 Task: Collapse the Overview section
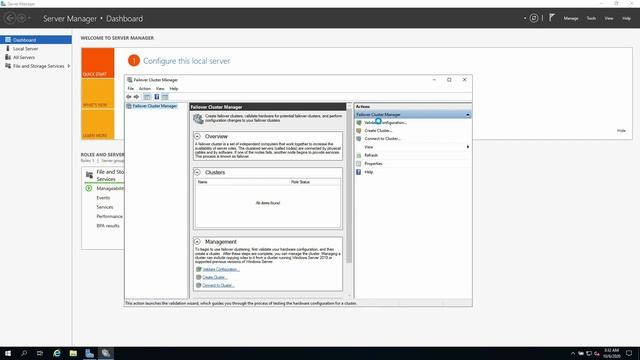click(x=198, y=136)
